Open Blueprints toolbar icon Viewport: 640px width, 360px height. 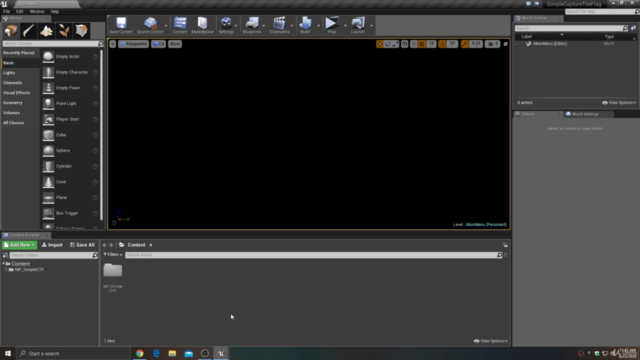pos(252,25)
